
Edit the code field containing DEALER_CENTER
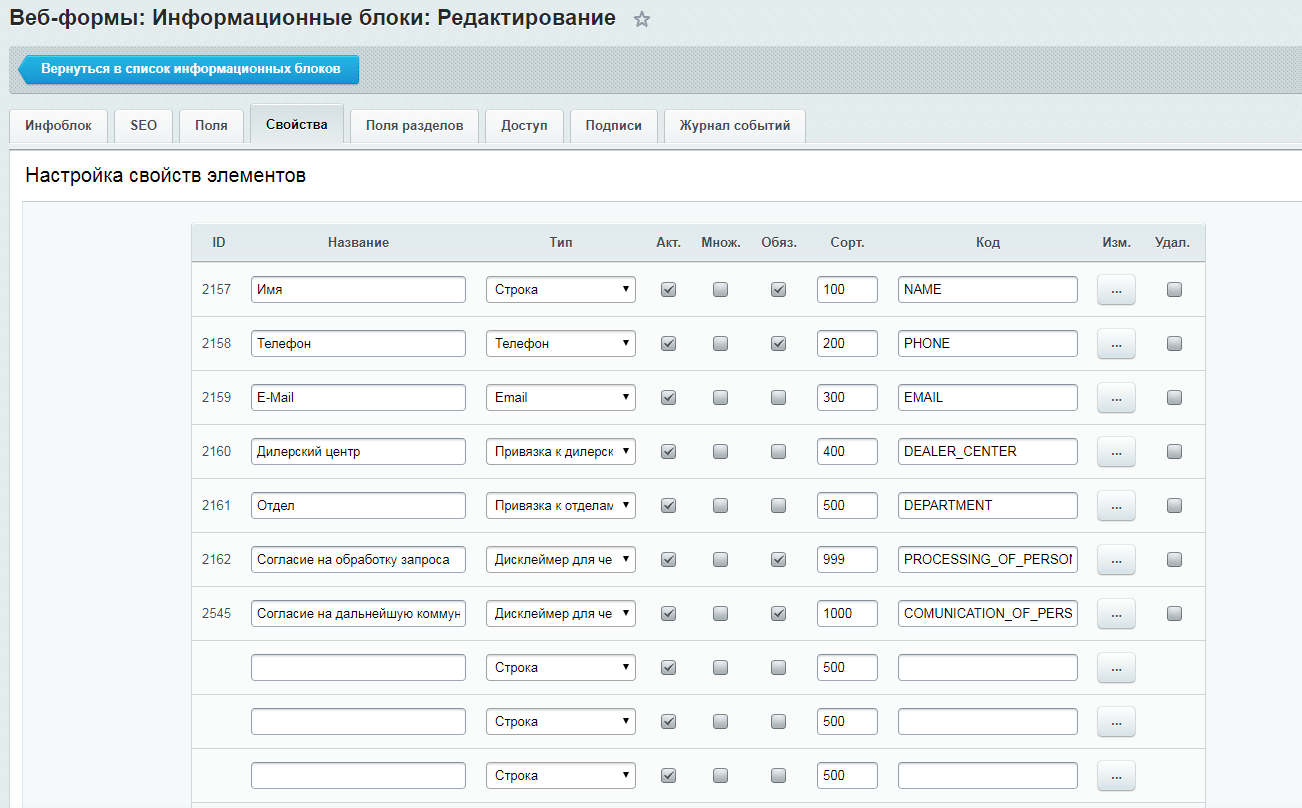coord(988,451)
